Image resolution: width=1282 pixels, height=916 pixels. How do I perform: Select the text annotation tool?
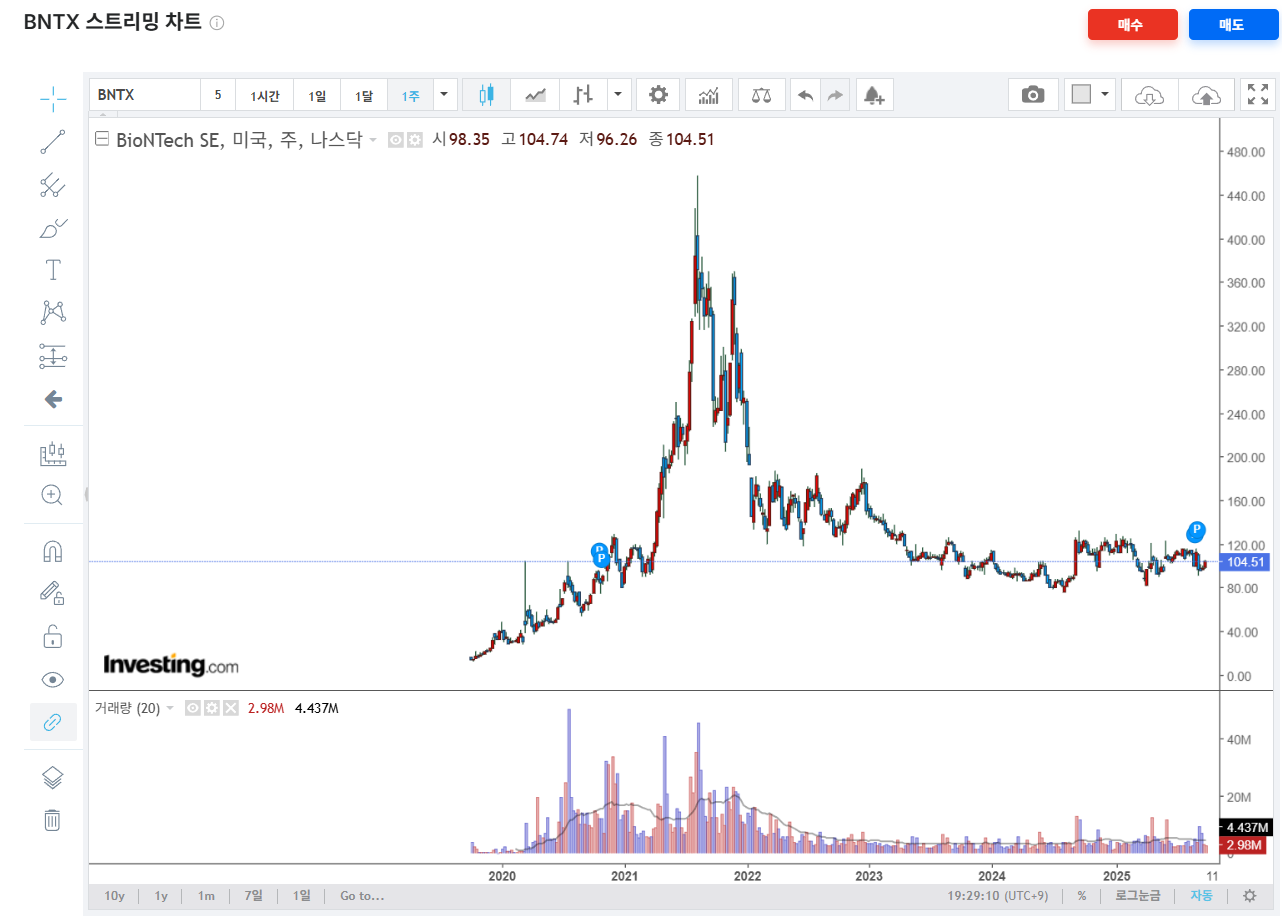pyautogui.click(x=53, y=270)
